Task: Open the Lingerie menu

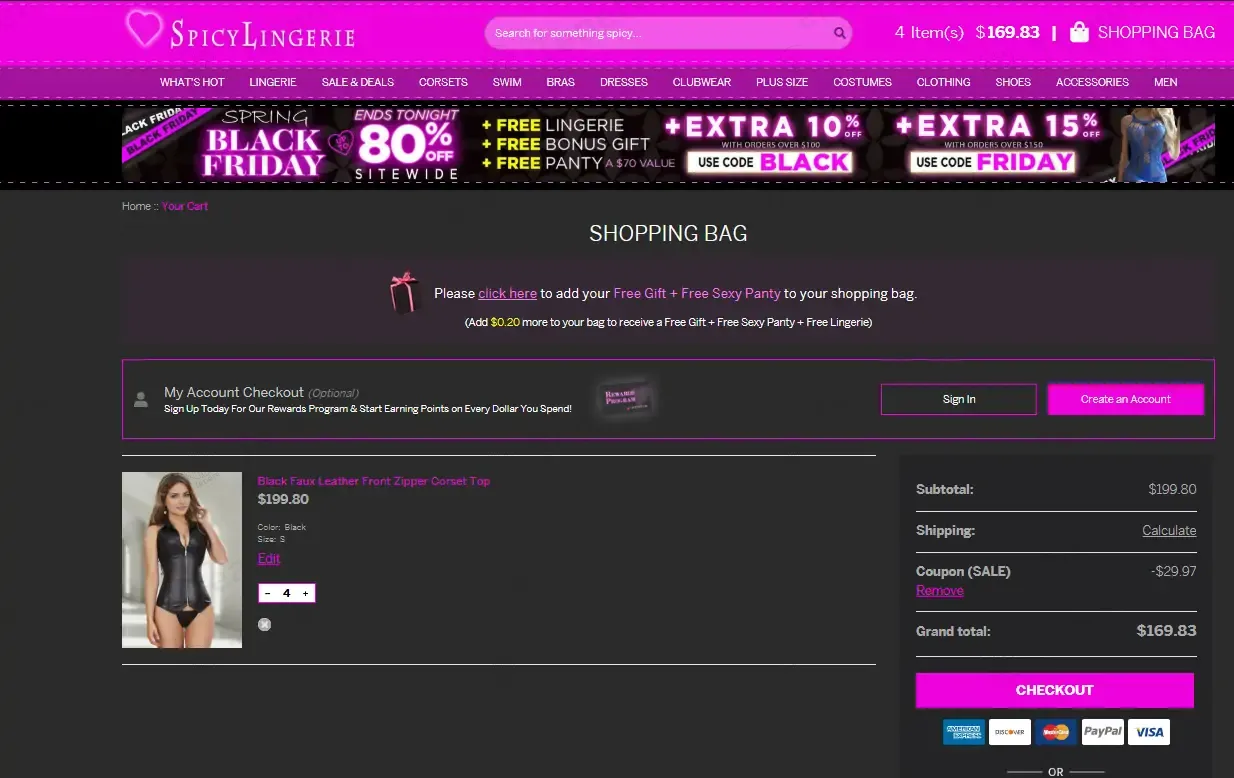Action: (x=273, y=82)
